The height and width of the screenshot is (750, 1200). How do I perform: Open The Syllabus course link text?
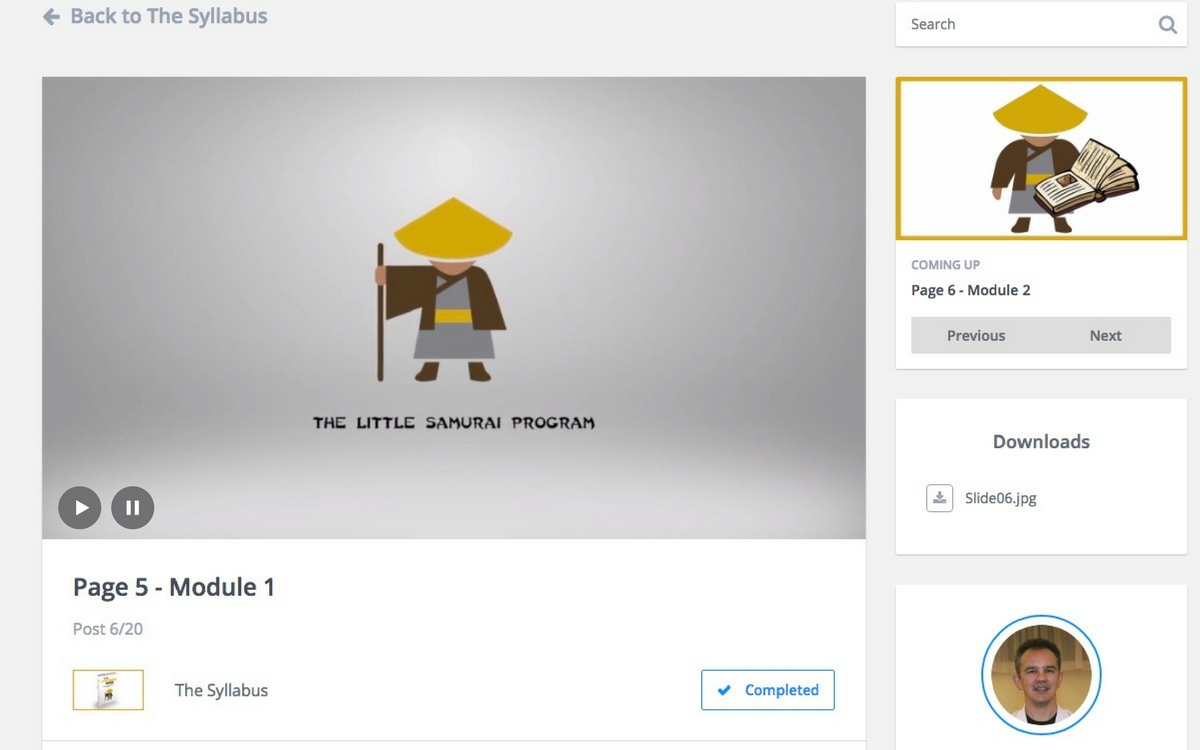[x=221, y=690]
